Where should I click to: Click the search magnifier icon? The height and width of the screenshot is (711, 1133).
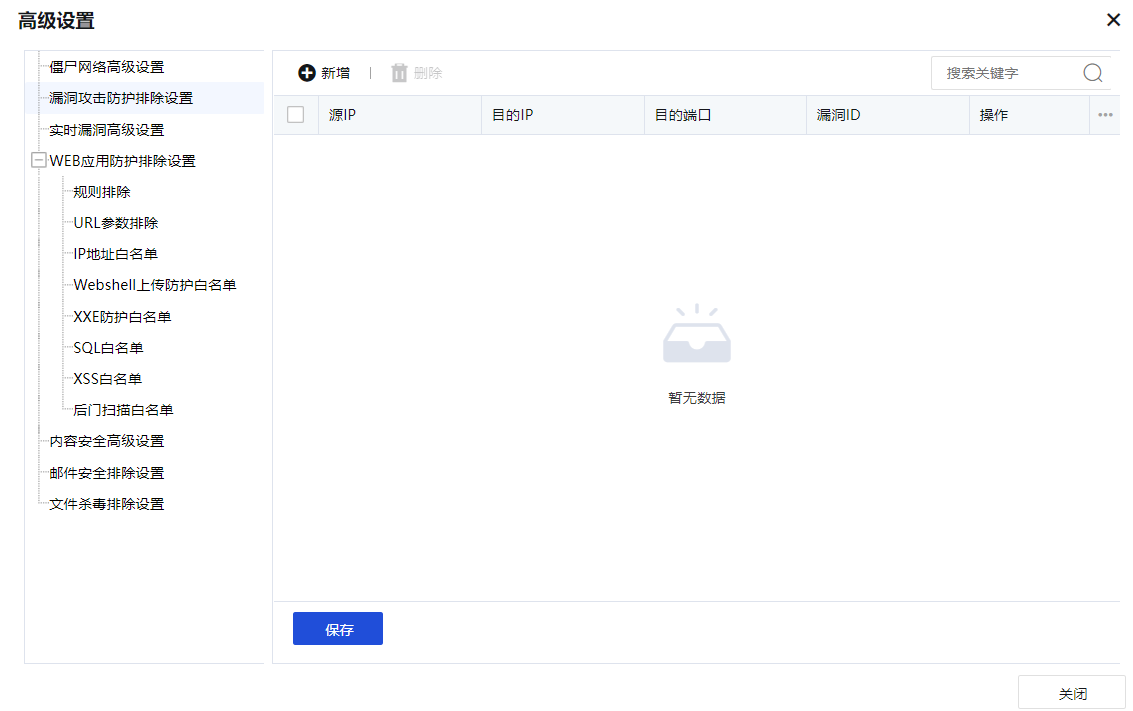click(x=1092, y=73)
